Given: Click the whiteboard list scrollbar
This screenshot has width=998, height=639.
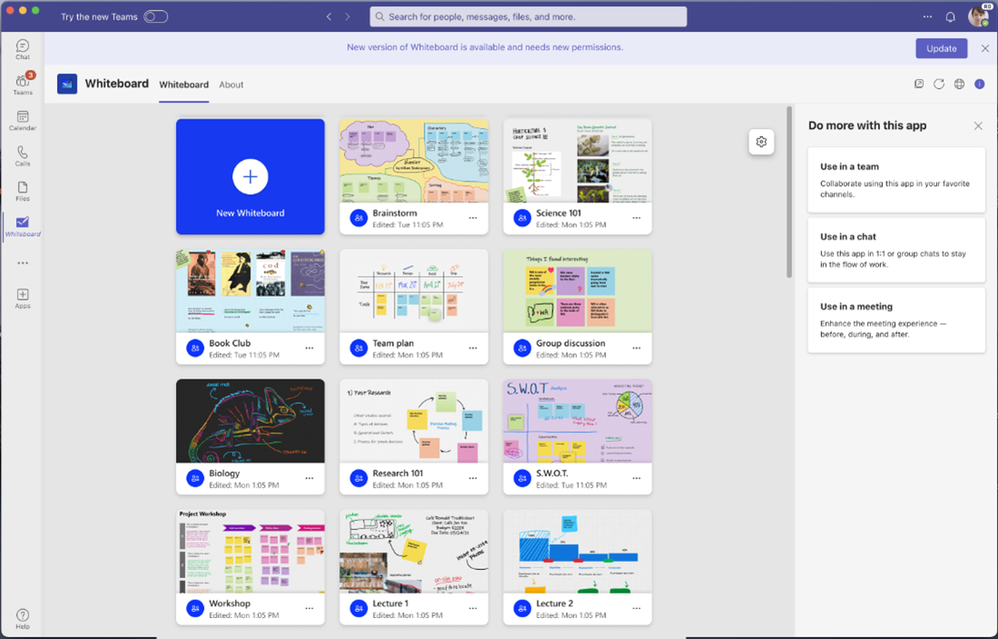Looking at the screenshot, I should tap(789, 192).
